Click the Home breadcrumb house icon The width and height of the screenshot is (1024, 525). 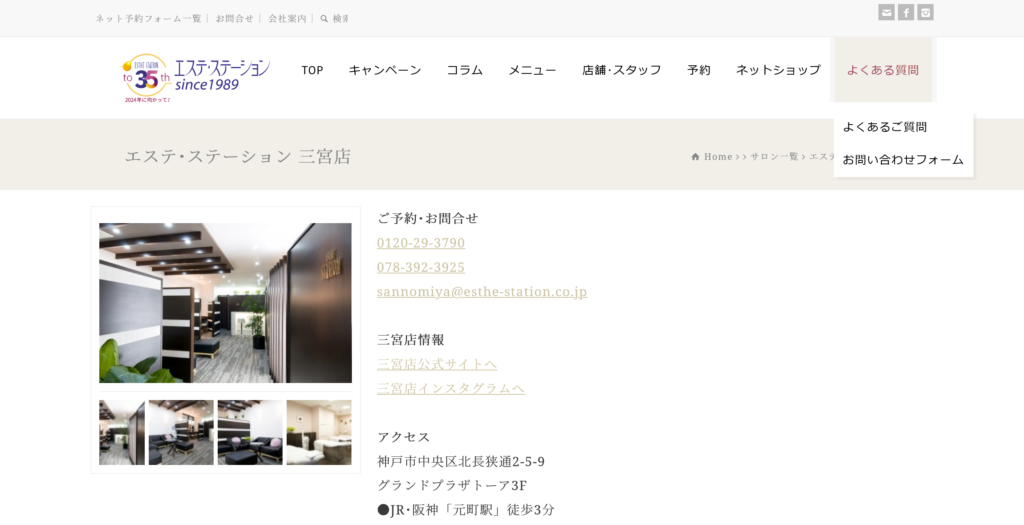pyautogui.click(x=696, y=157)
